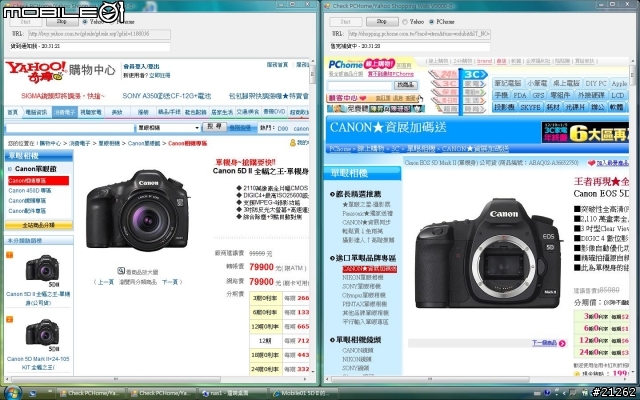Viewport: 640px width, 400px height.
Task: Click brand link in PChome top menu
Action: point(484,61)
